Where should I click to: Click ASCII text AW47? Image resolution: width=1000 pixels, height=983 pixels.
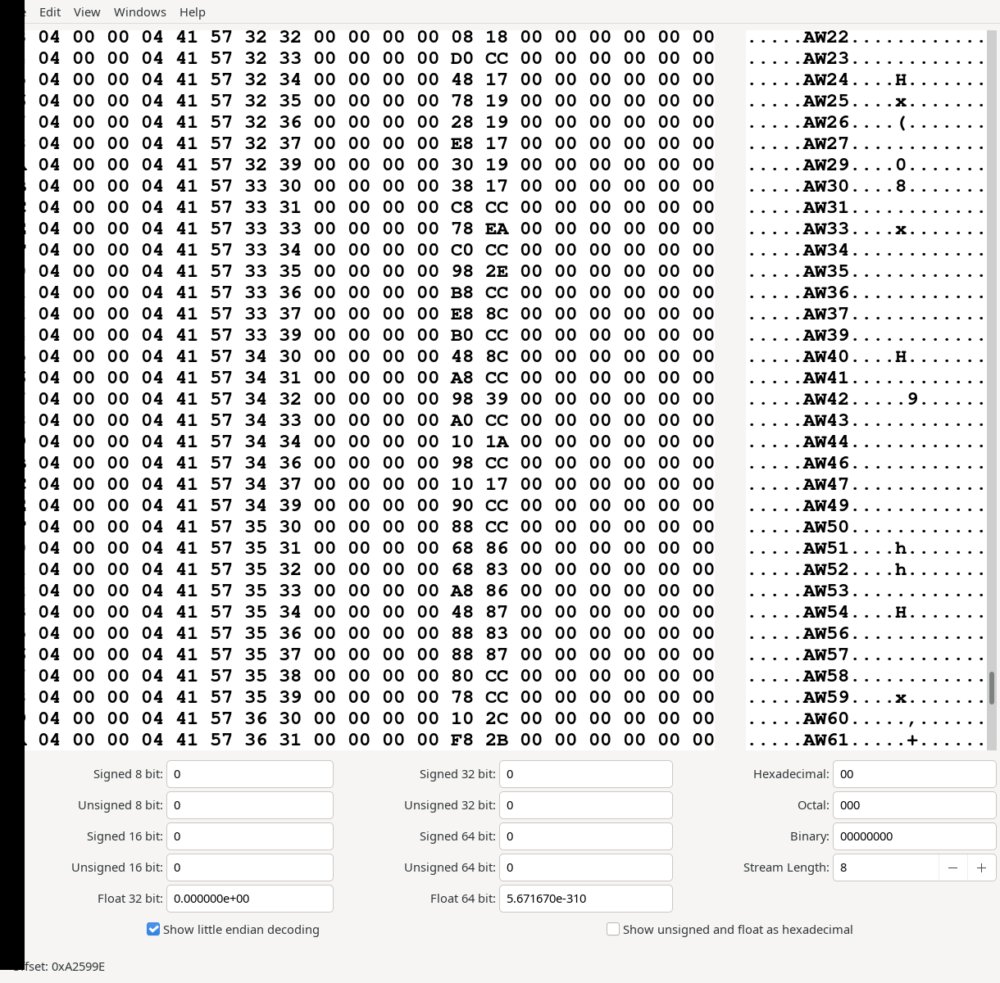(x=825, y=484)
